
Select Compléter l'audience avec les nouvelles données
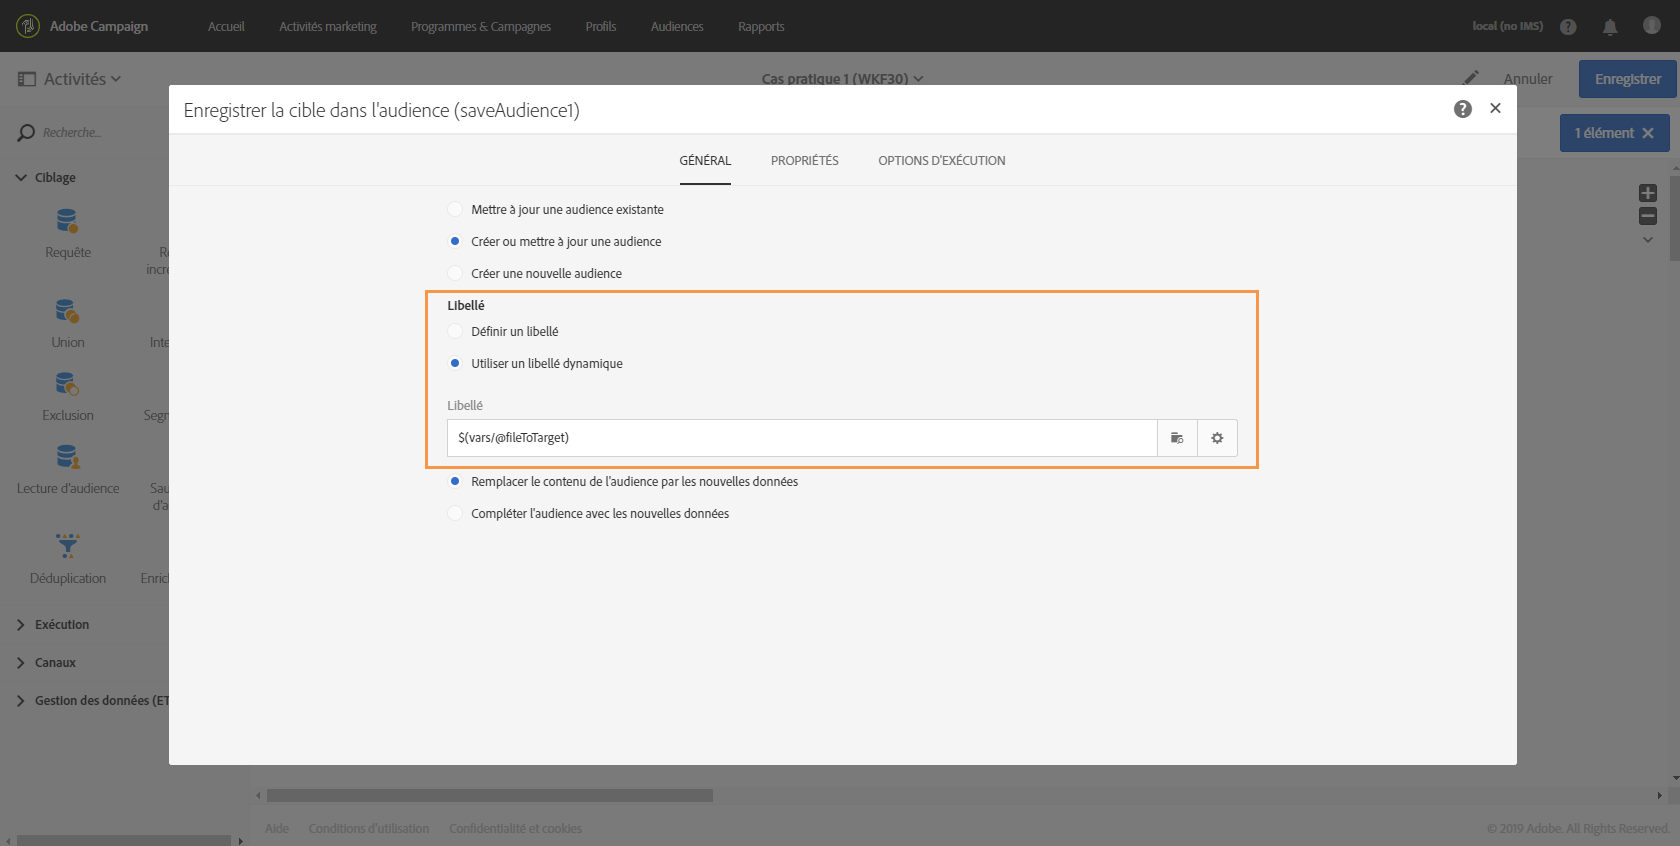pos(455,513)
